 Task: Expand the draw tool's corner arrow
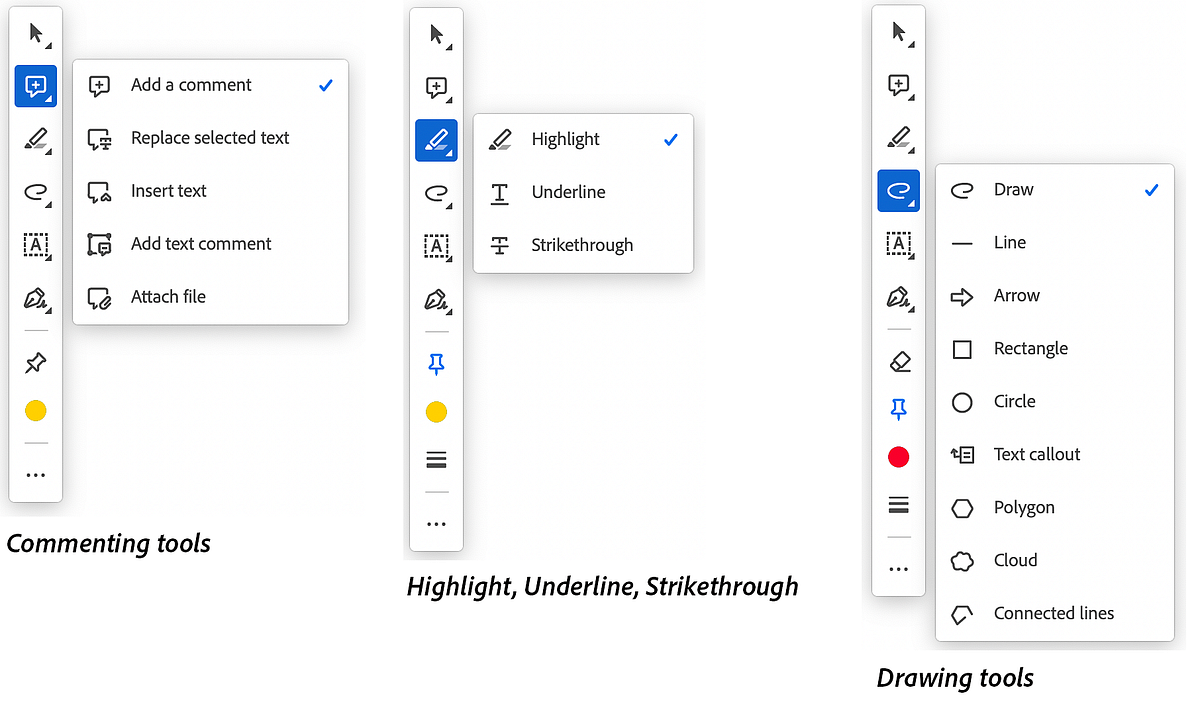909,201
